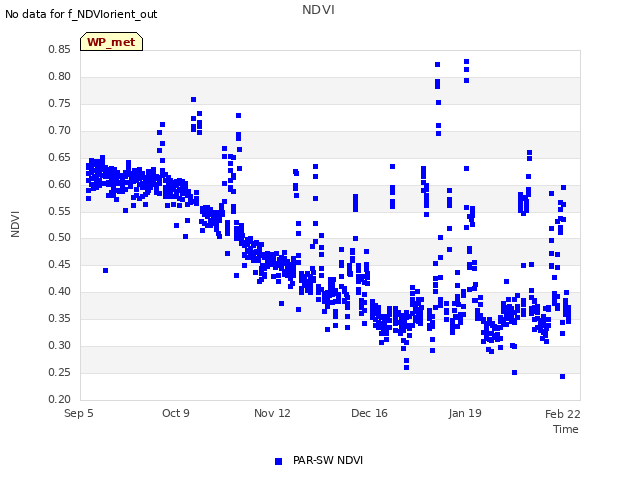Select the PAR-SW NDVI legend text

click(328, 460)
